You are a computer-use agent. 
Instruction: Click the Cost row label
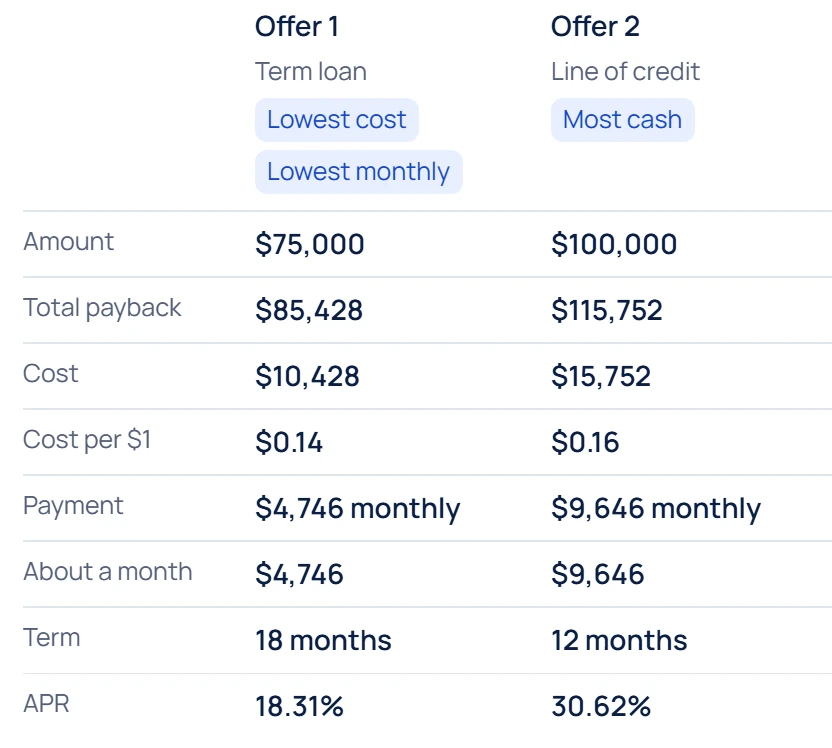[x=51, y=373]
